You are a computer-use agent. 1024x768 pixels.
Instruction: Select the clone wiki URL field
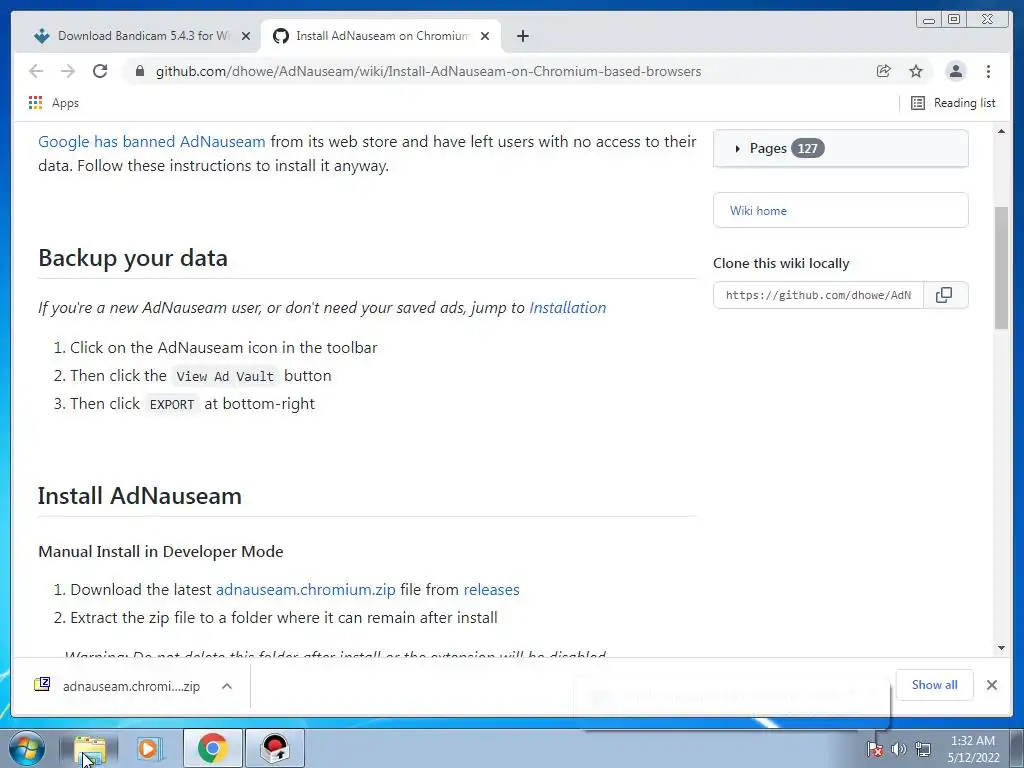(x=818, y=295)
